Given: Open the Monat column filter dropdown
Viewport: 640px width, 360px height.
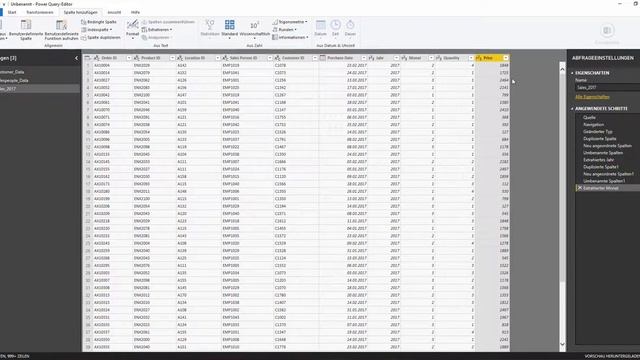Looking at the screenshot, I should click(x=431, y=58).
